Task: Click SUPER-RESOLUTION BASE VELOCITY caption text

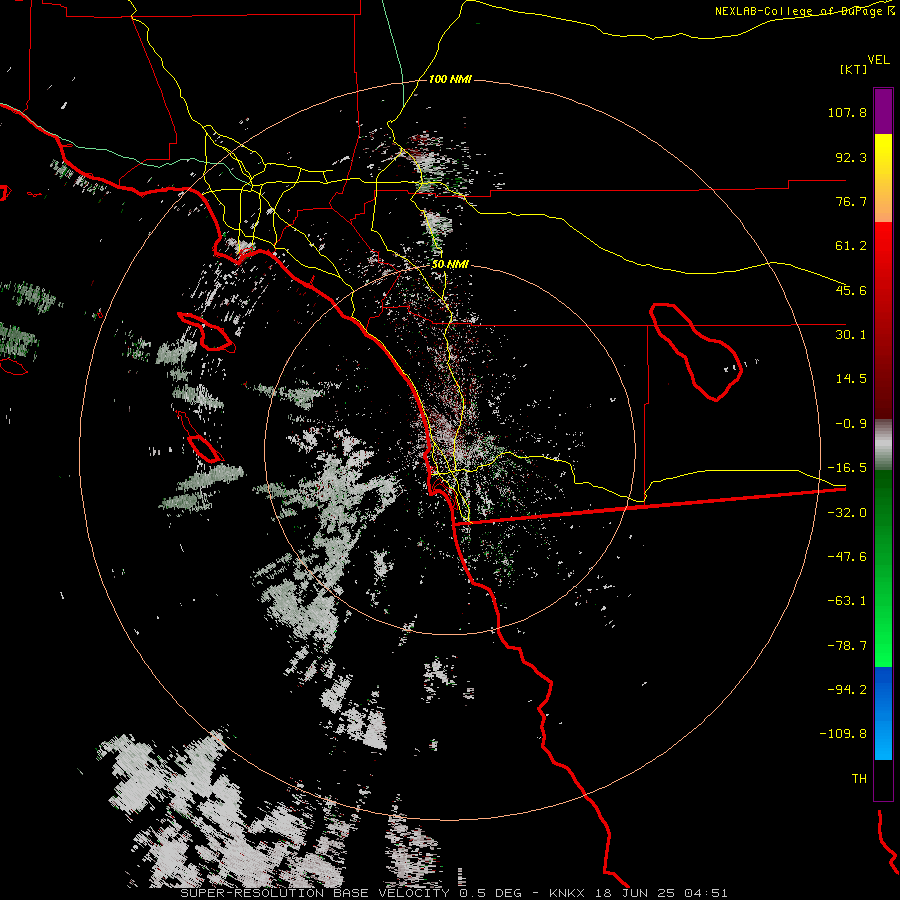Action: point(316,893)
